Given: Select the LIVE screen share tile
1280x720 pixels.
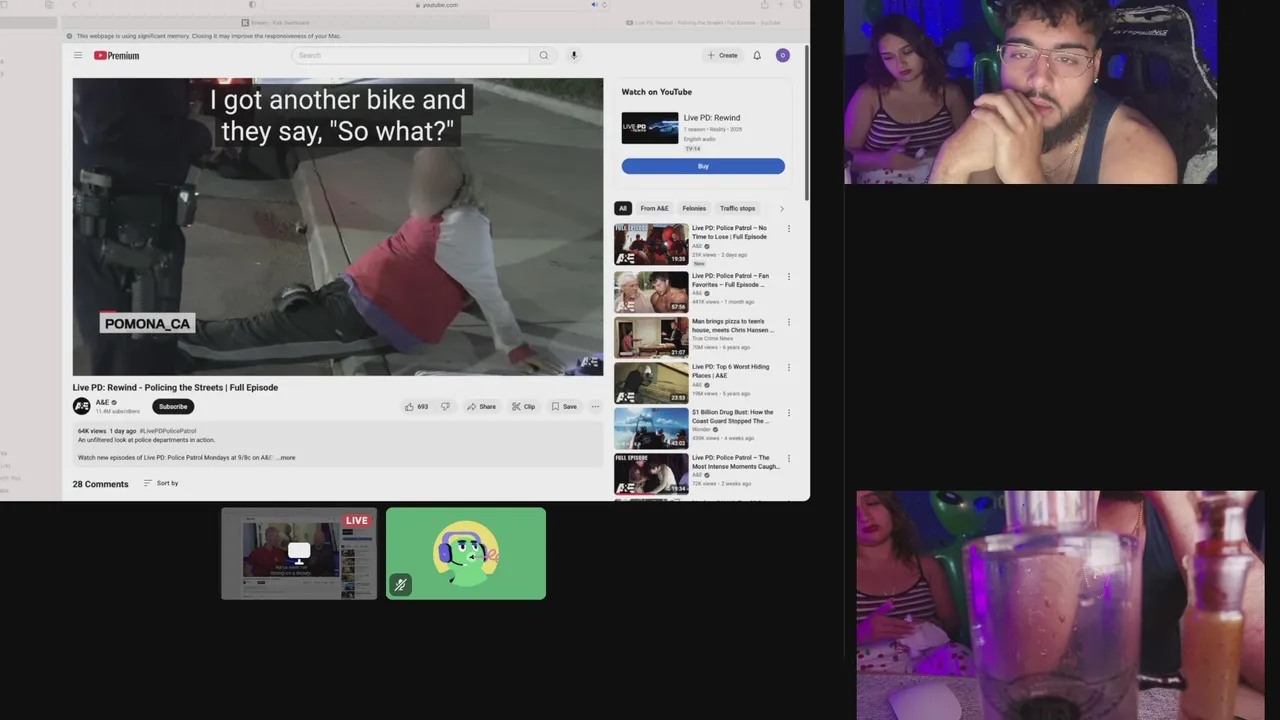Looking at the screenshot, I should [299, 553].
